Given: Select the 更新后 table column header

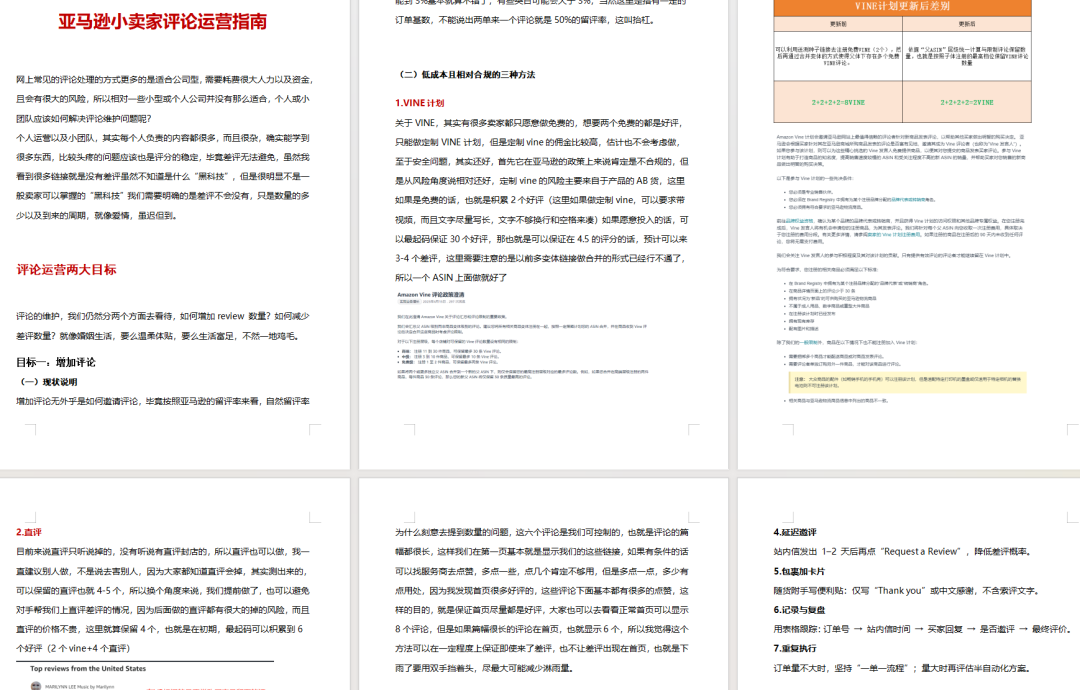Looking at the screenshot, I should coord(967,23).
